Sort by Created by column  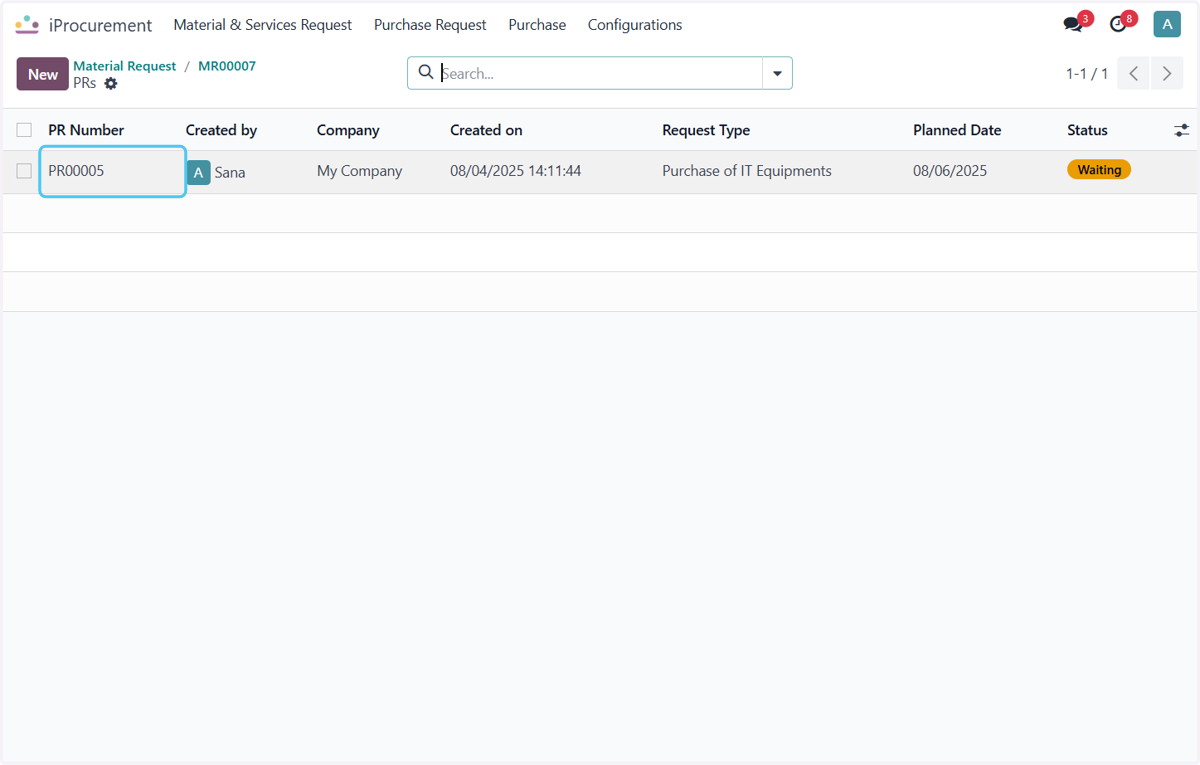221,130
